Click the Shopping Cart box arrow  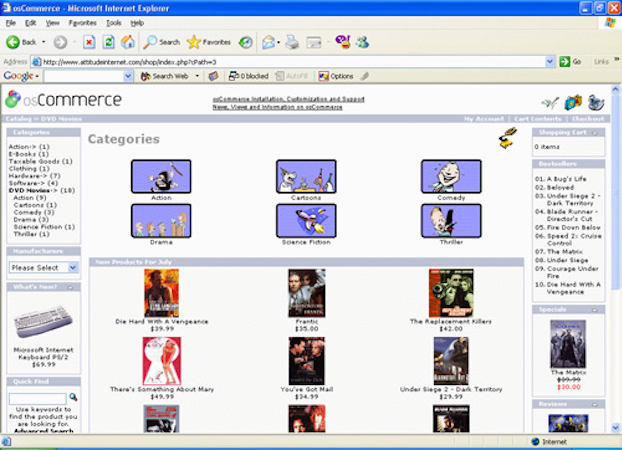pos(595,133)
